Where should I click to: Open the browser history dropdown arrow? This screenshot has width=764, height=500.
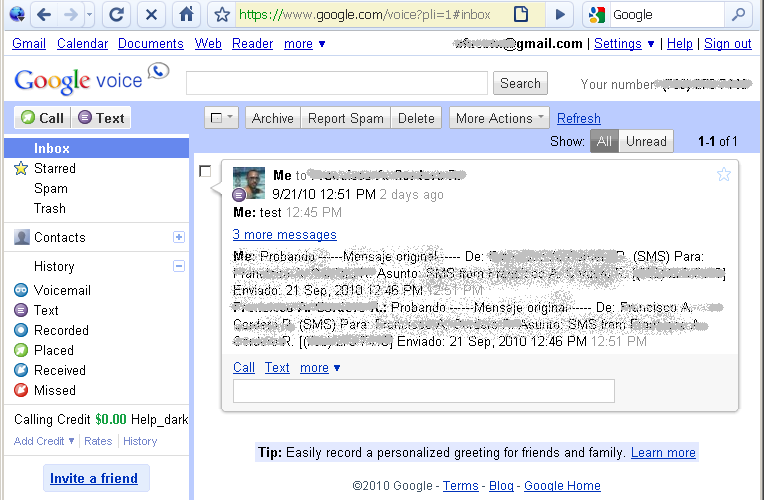click(x=89, y=15)
